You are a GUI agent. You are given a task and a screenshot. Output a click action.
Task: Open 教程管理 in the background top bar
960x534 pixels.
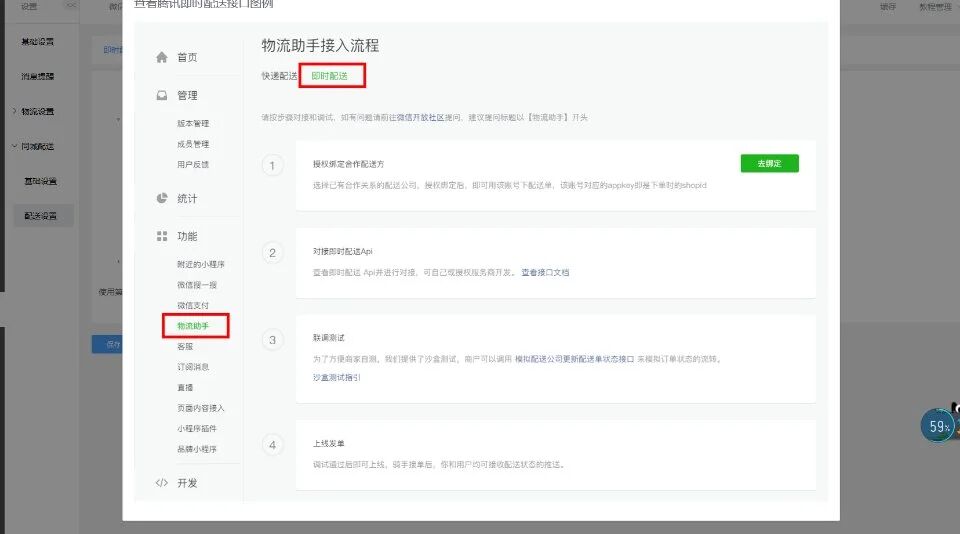coord(935,7)
